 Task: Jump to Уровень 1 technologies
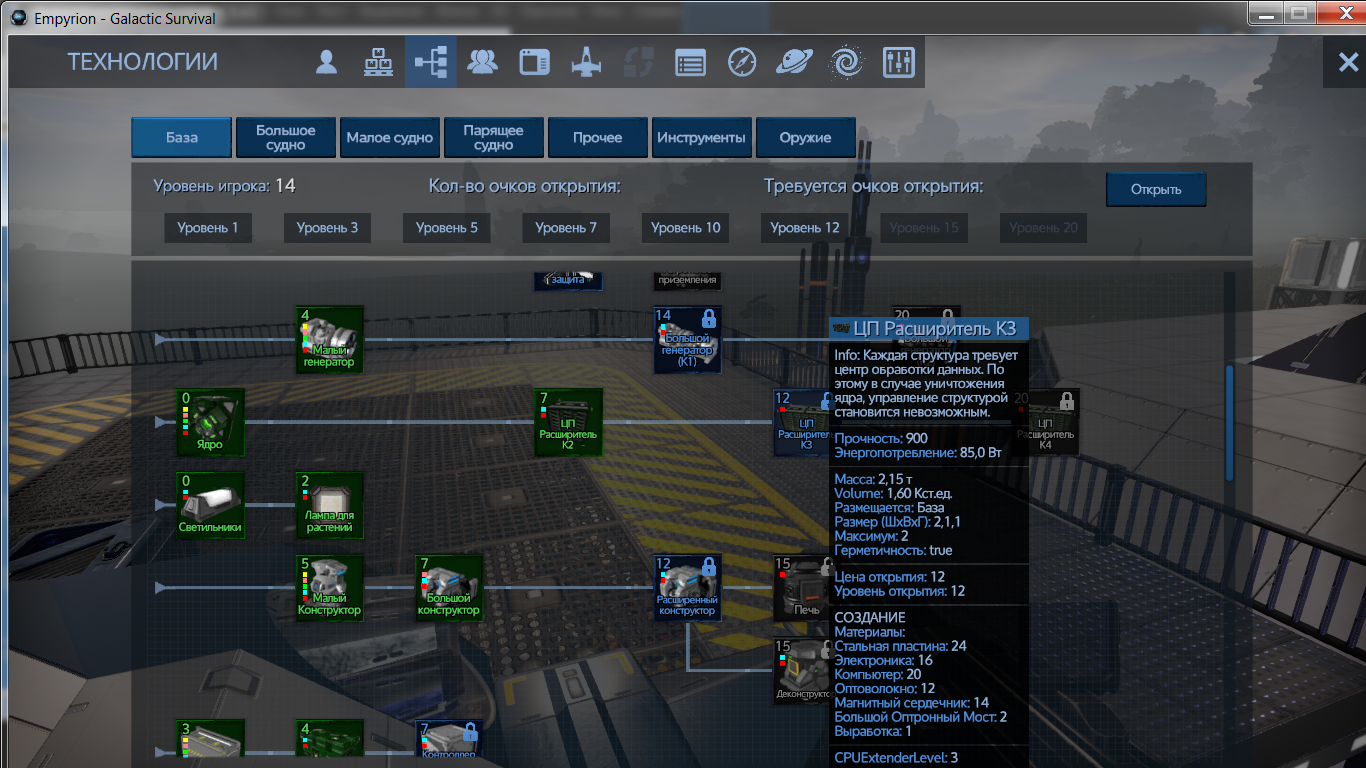point(208,228)
